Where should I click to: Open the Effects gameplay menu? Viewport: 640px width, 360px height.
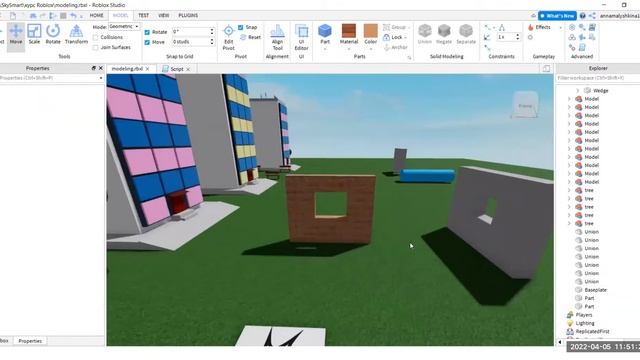[539, 27]
